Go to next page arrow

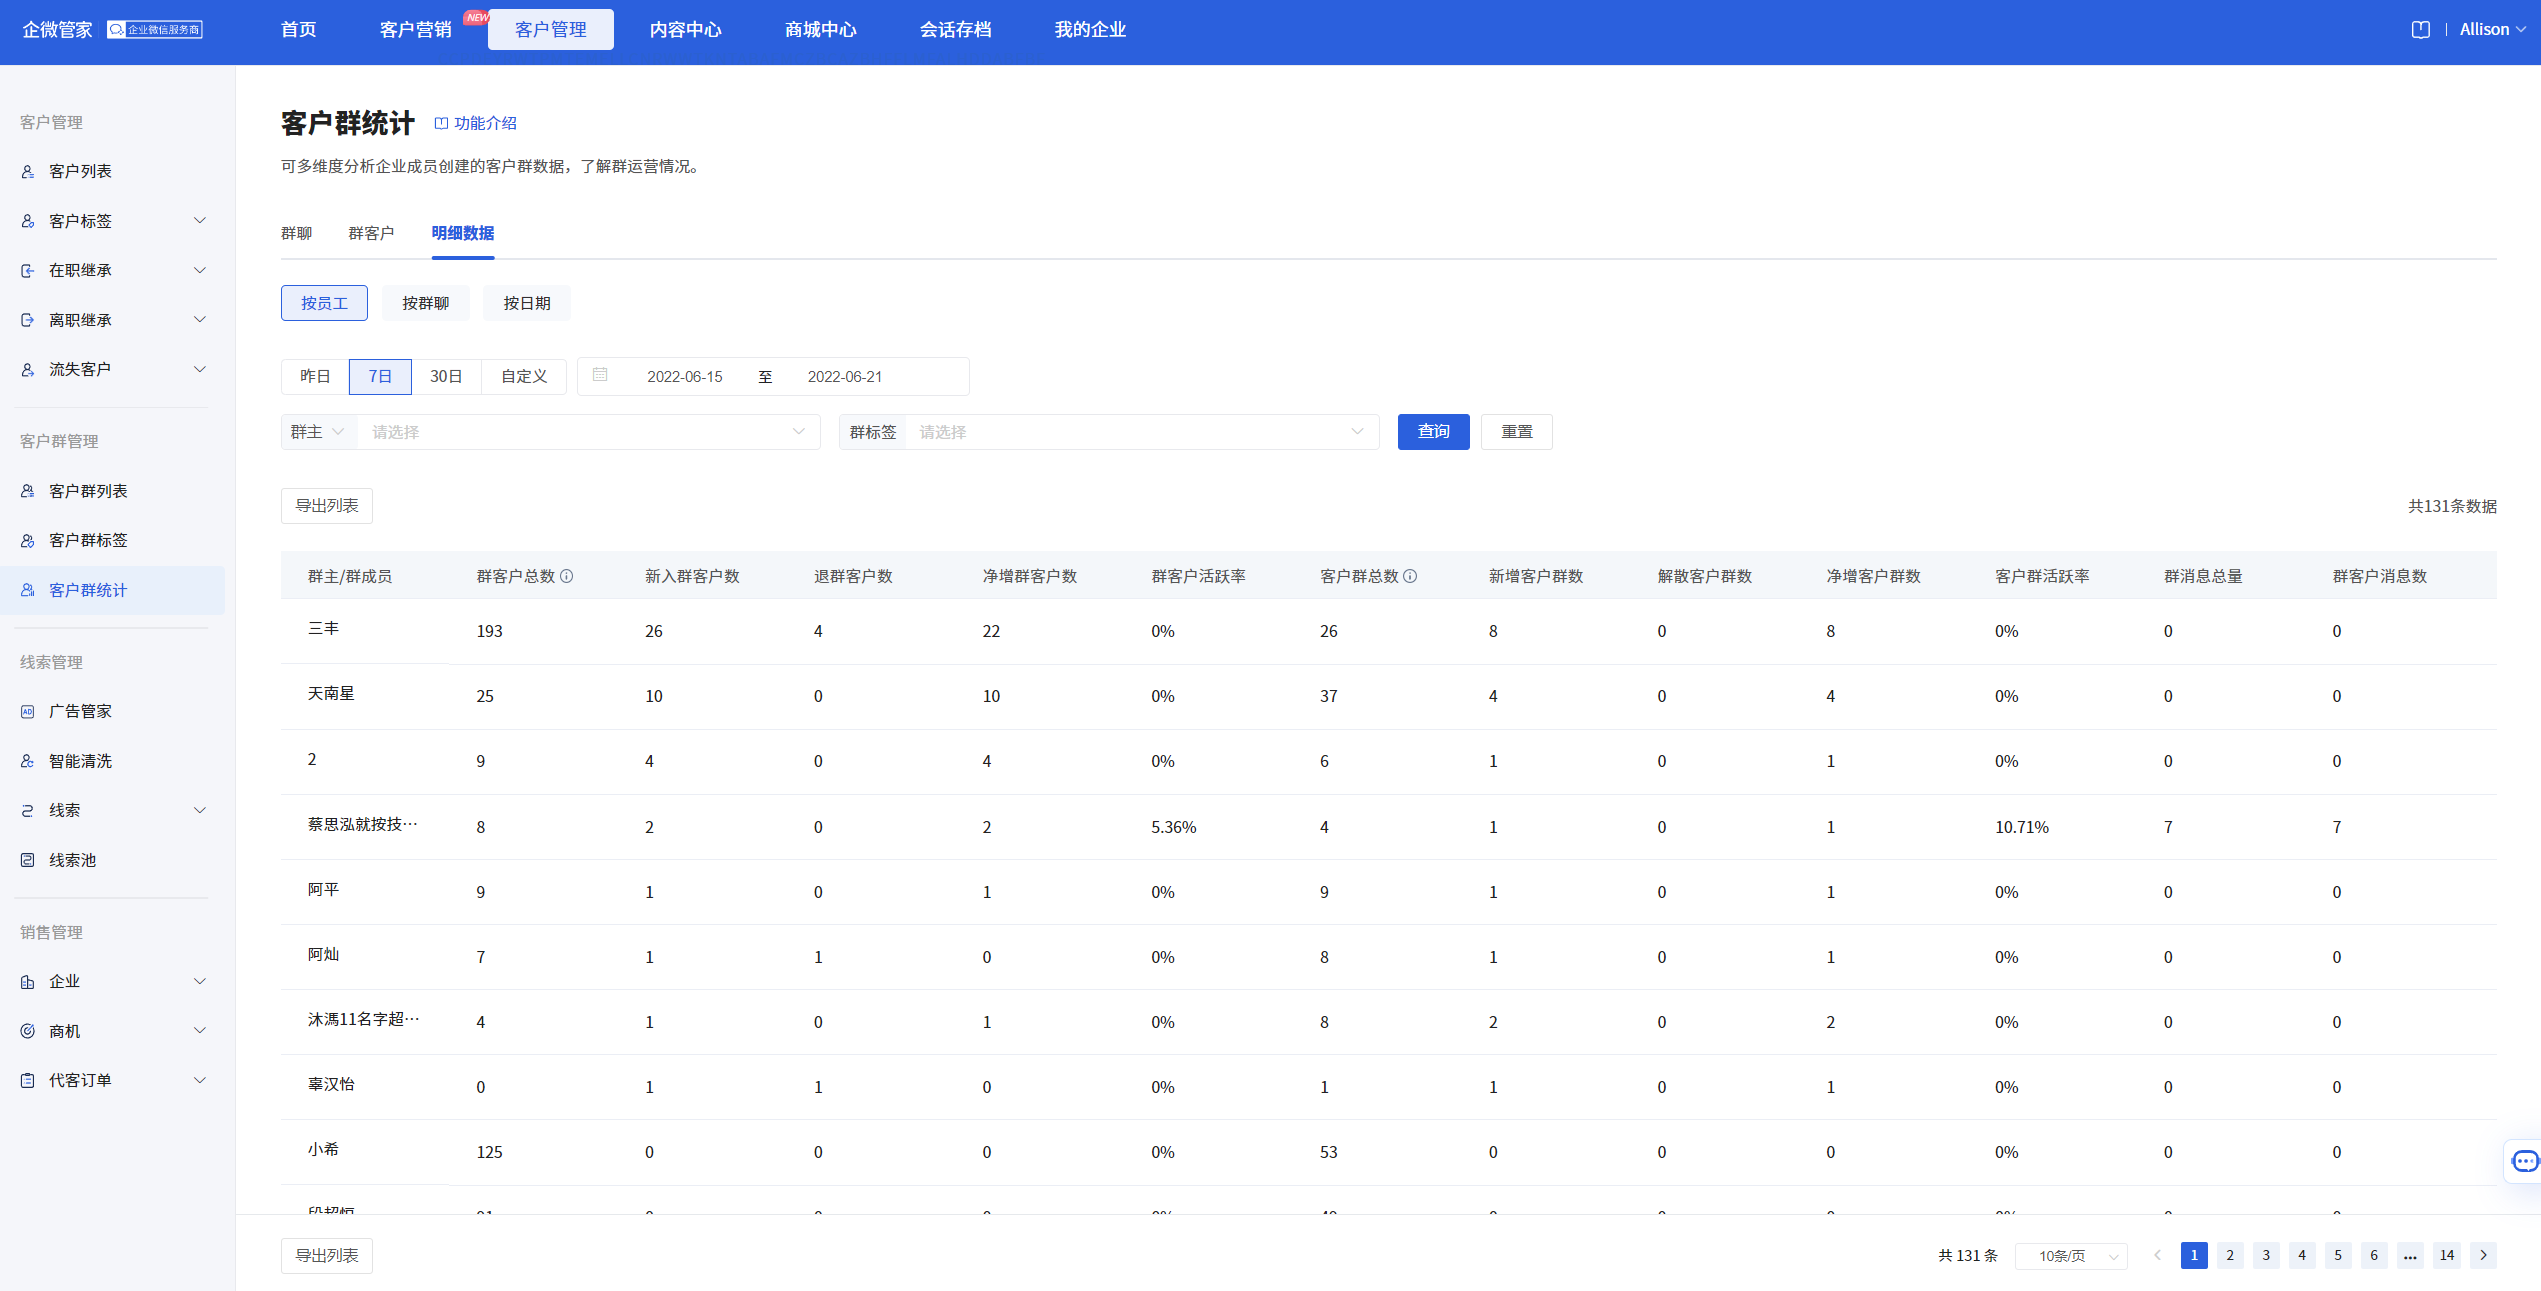pyautogui.click(x=2483, y=1255)
